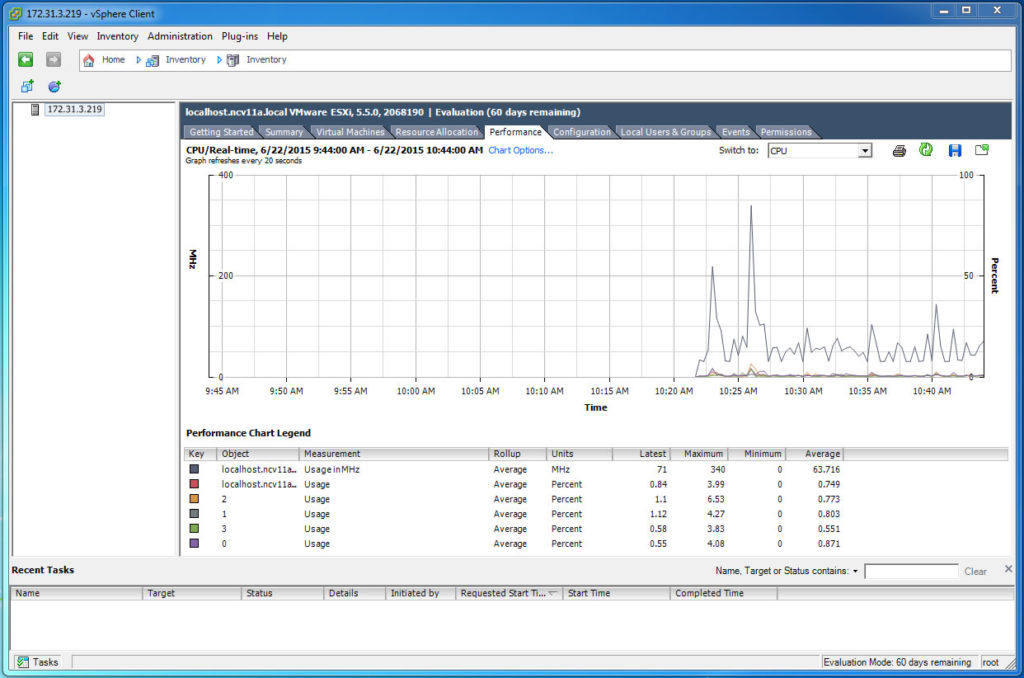
Task: Open the Help menu
Action: pos(277,37)
